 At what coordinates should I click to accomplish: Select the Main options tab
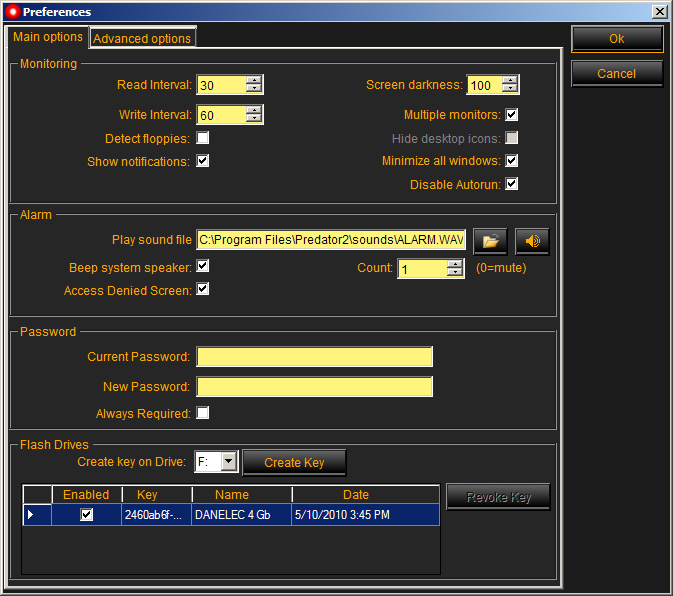(x=48, y=37)
